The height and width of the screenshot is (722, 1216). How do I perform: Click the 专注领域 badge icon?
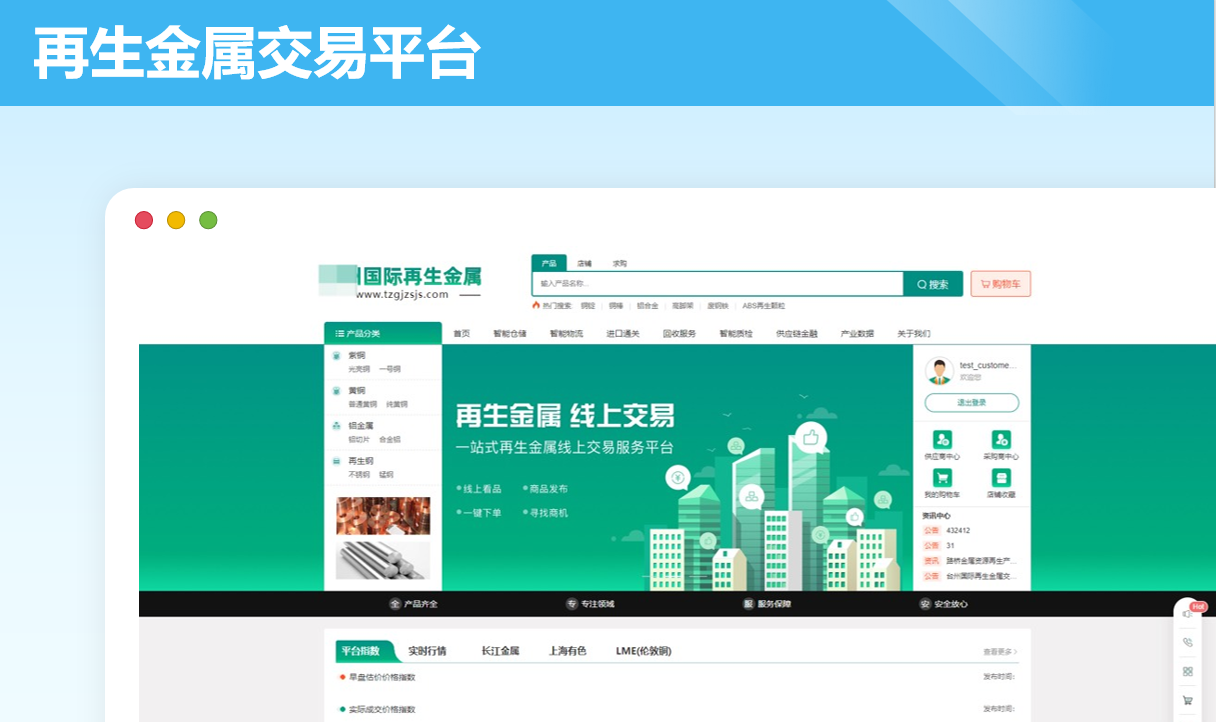(x=572, y=604)
